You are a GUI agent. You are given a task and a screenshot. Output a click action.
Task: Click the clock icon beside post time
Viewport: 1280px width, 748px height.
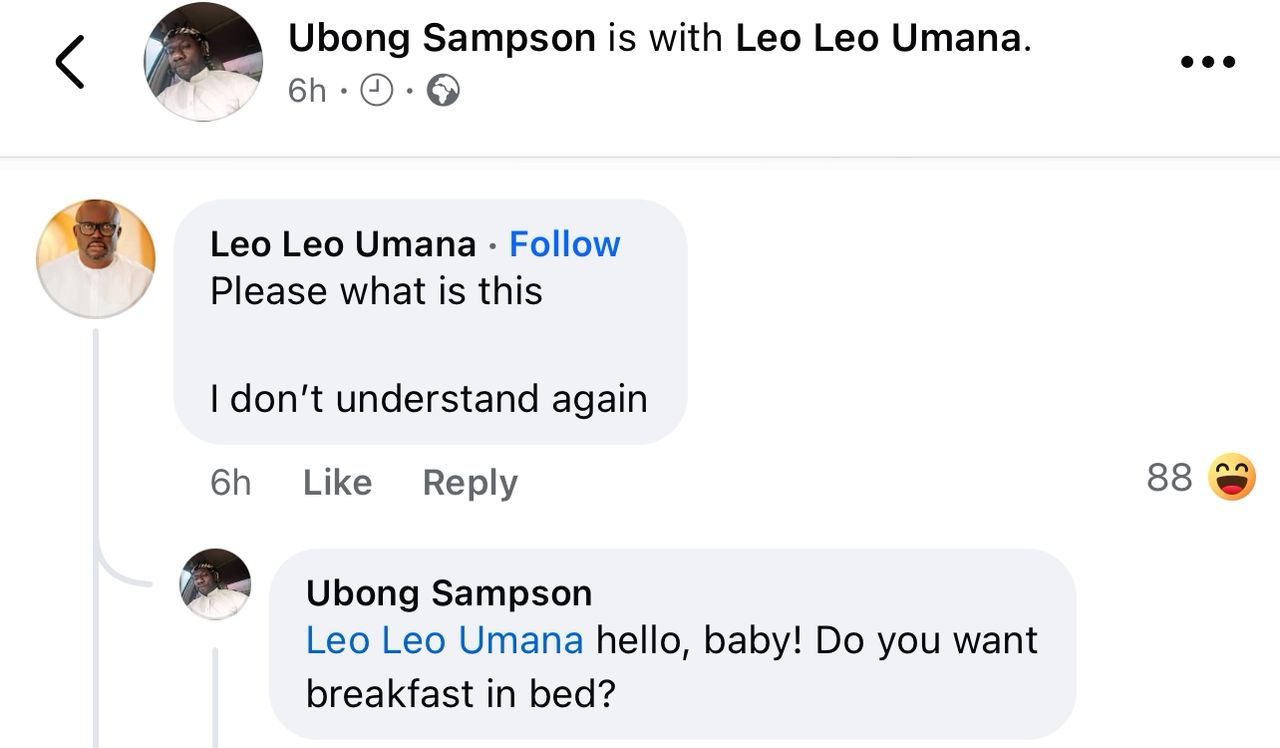click(x=376, y=92)
